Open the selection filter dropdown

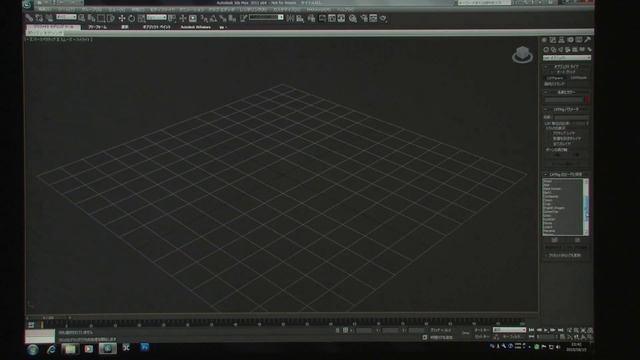(x=66, y=17)
